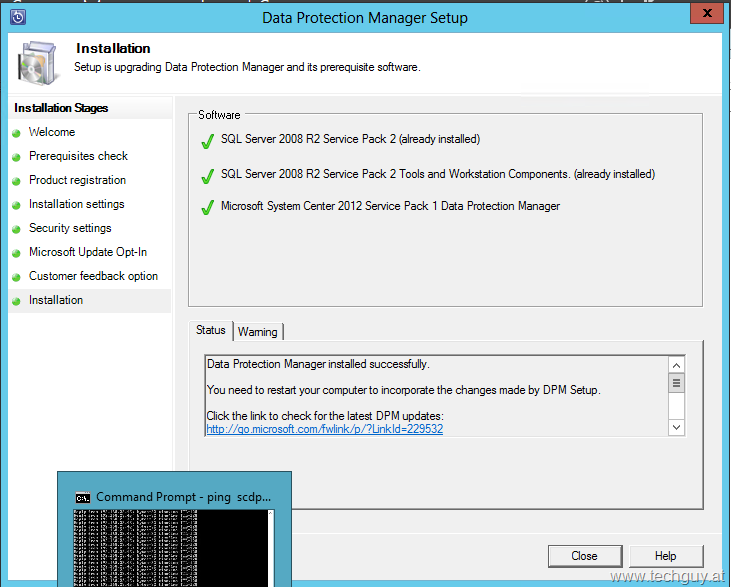
Task: Click the 'Setup is upgrading Data Protection Manager' subtitle
Action: click(247, 67)
